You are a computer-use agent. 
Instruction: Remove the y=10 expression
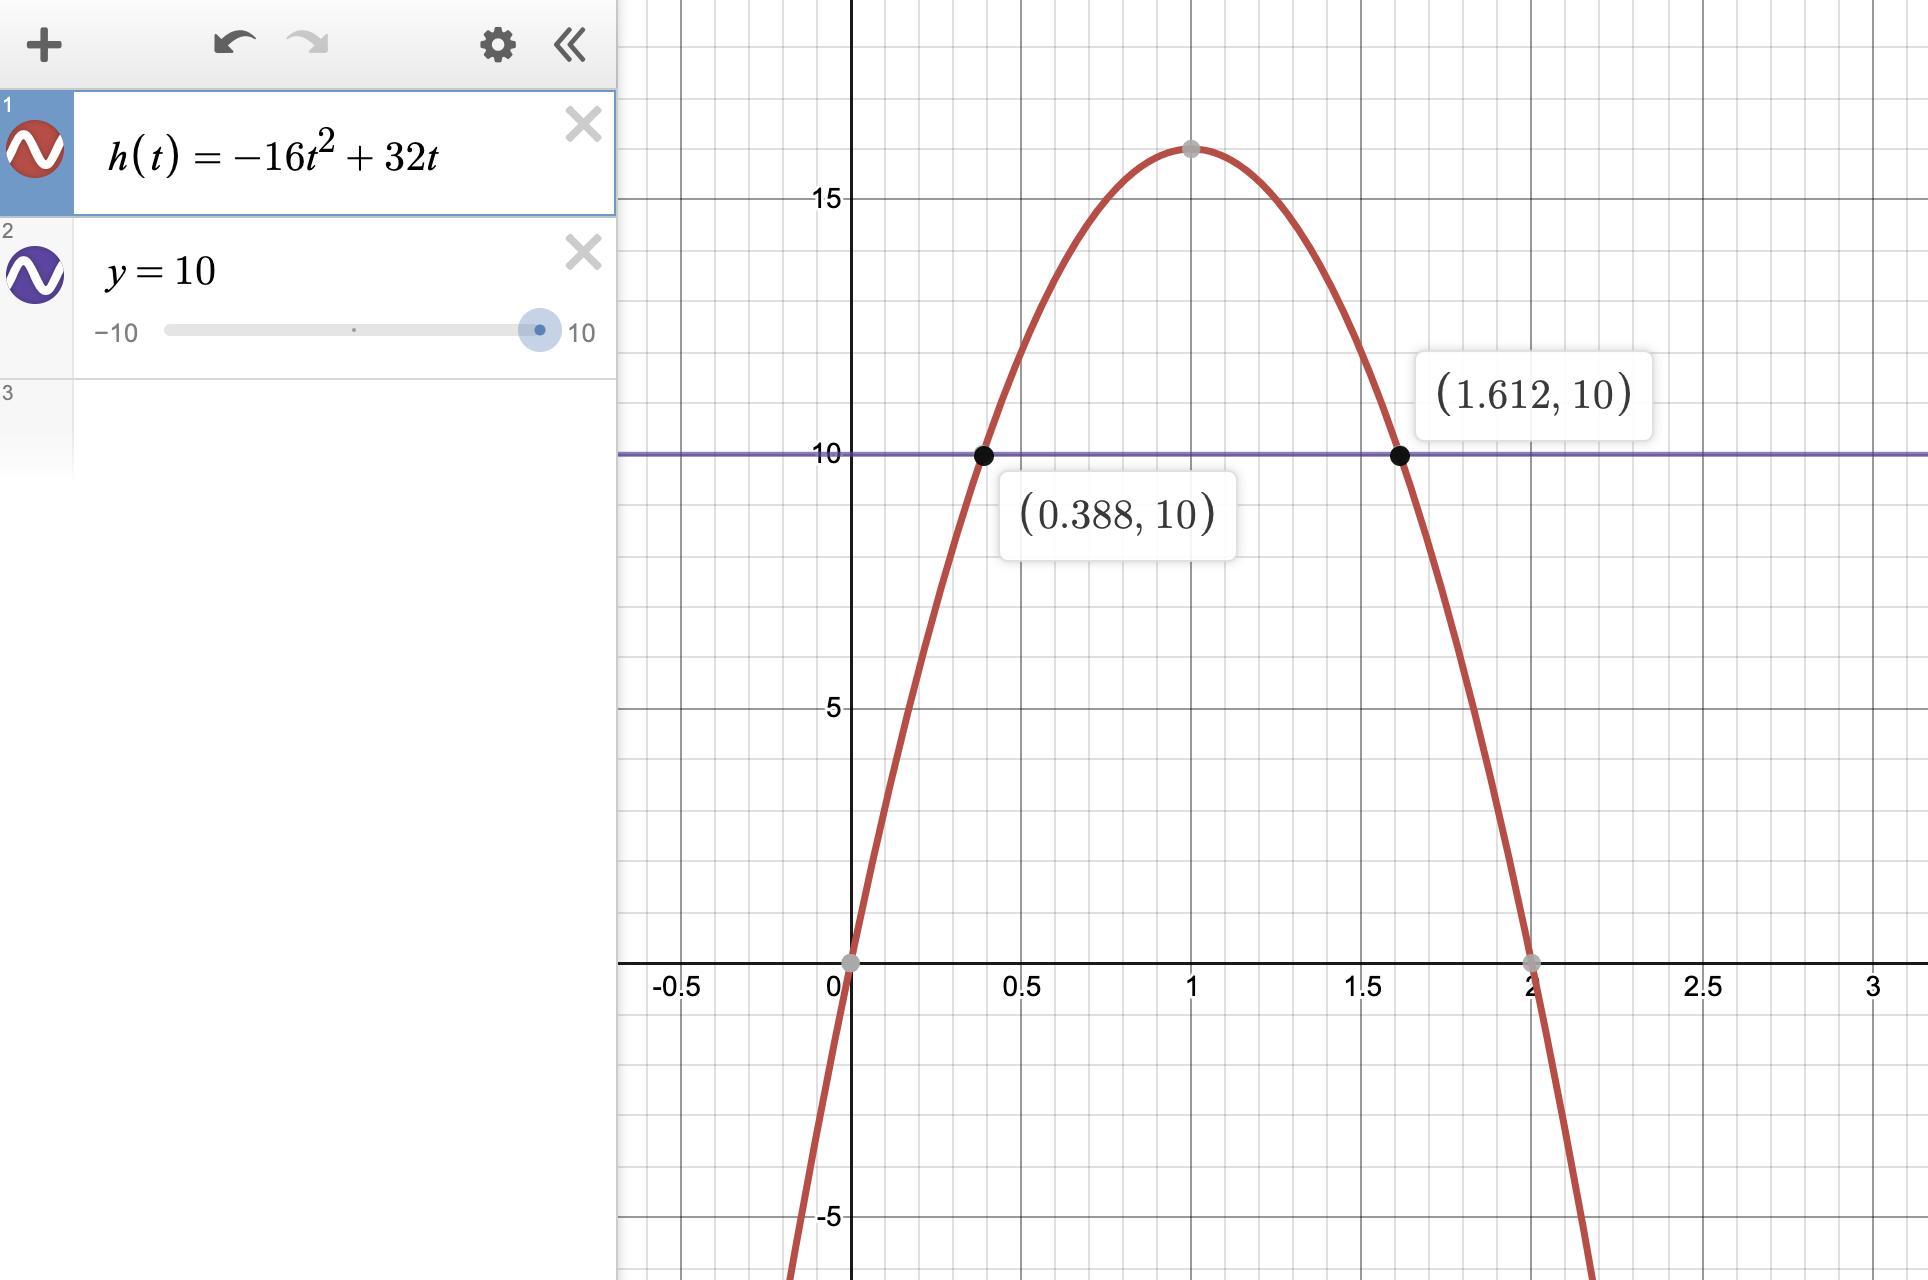coord(583,253)
